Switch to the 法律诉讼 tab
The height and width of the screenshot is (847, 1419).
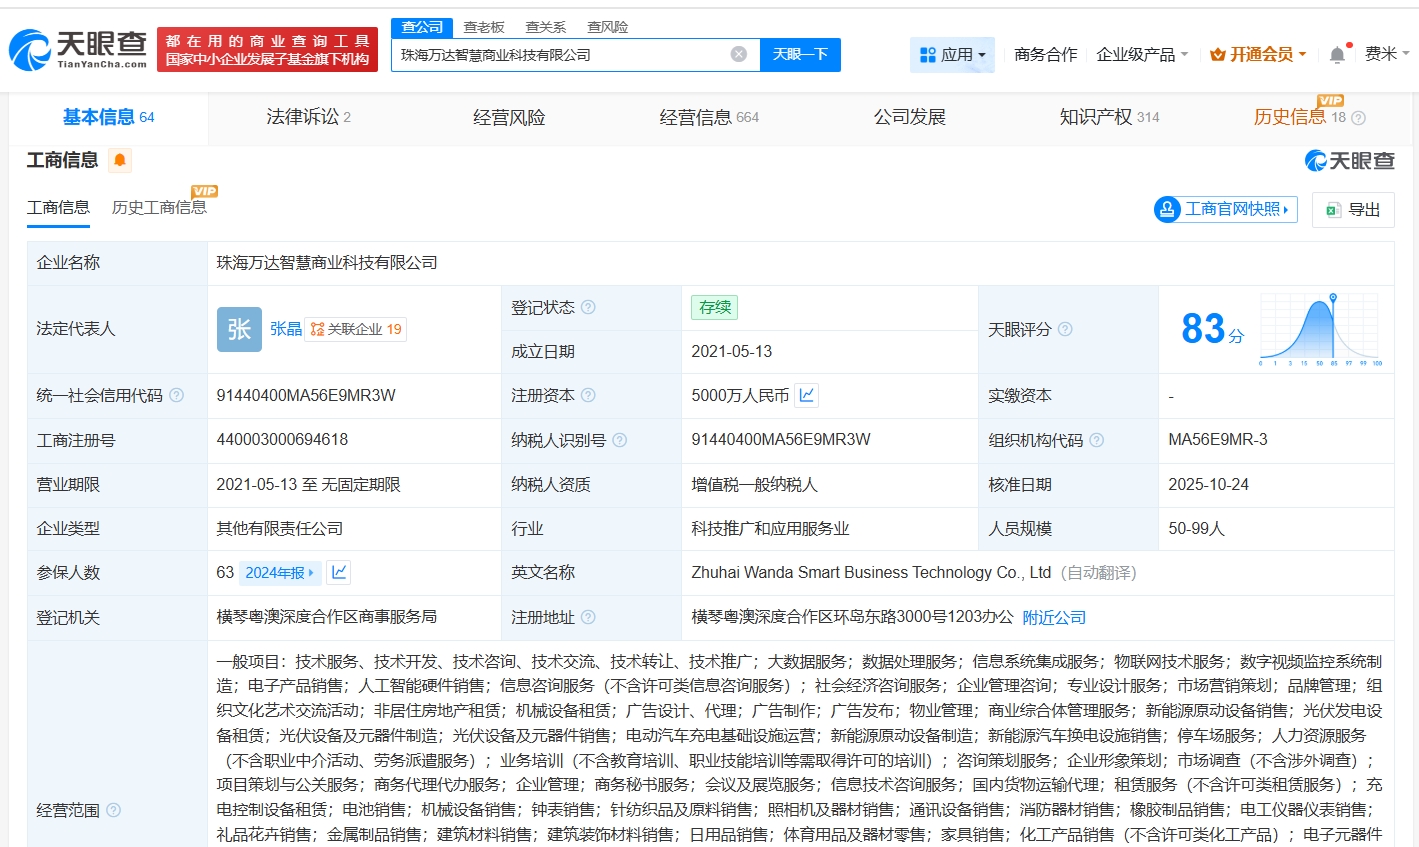click(x=308, y=117)
